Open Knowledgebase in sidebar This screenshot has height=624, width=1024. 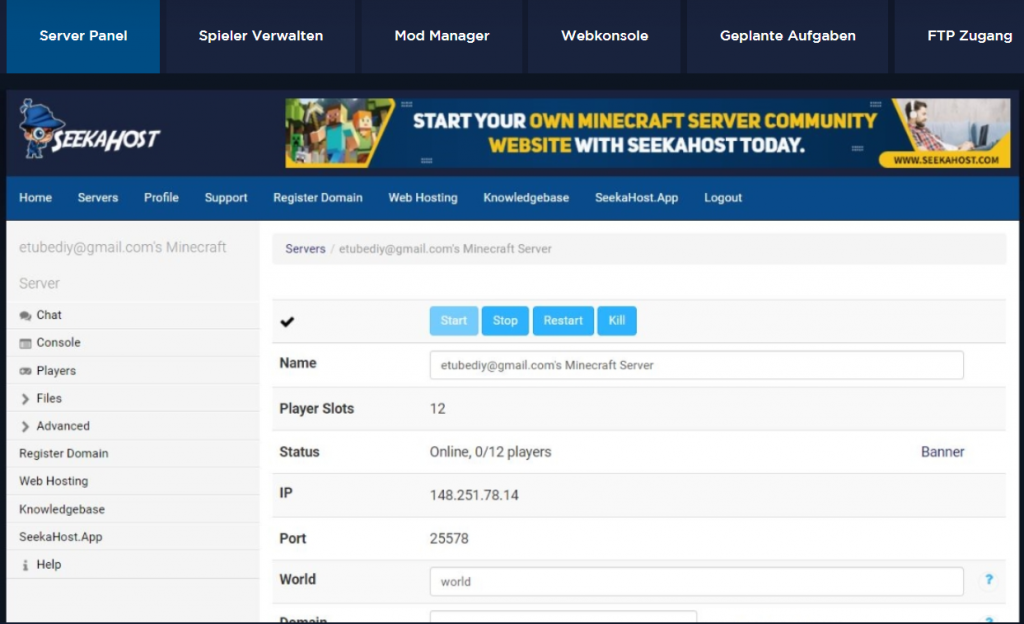(x=62, y=509)
